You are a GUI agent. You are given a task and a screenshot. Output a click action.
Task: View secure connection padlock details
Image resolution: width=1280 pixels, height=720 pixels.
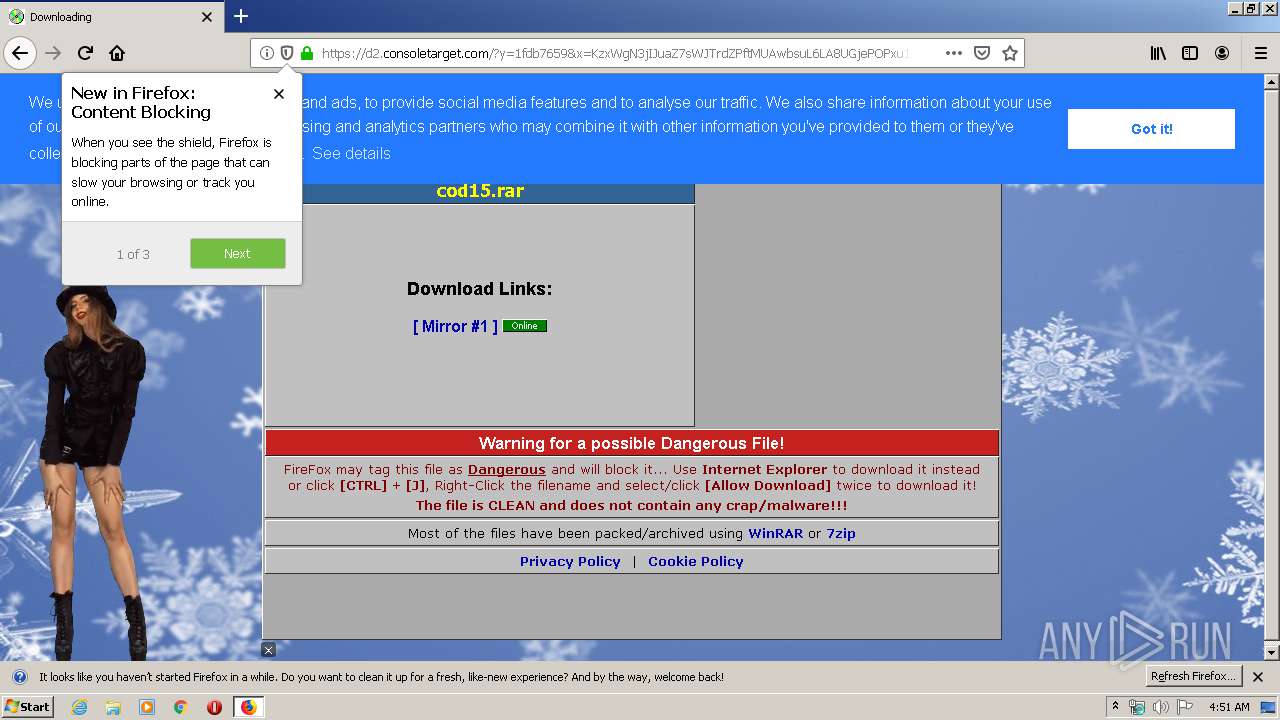(307, 53)
